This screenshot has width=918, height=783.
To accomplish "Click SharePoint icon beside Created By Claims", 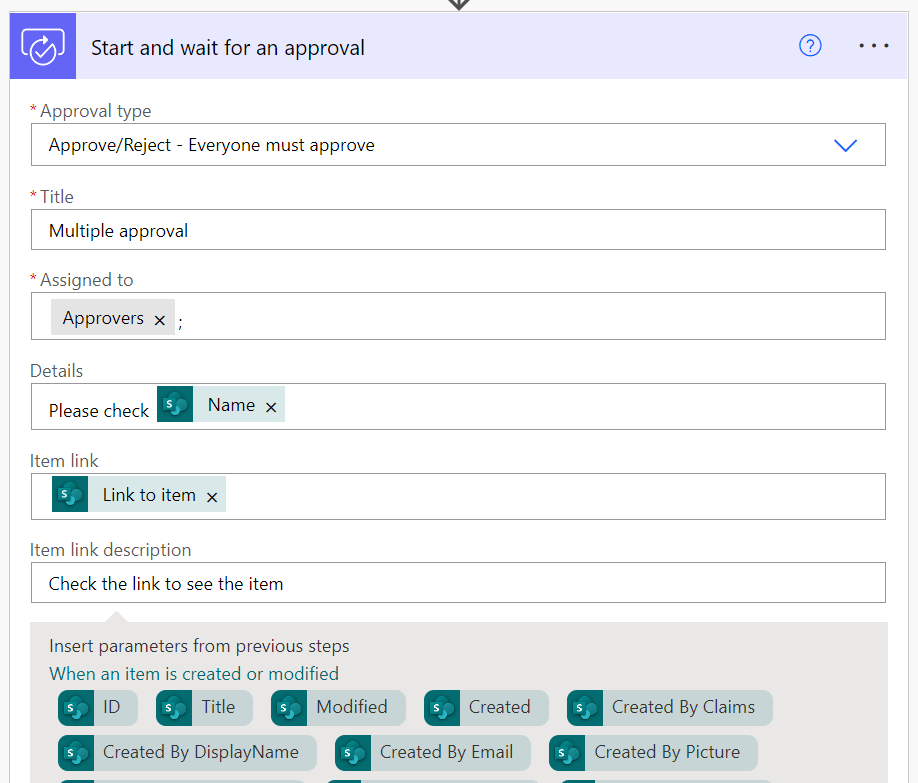I will click(x=585, y=707).
